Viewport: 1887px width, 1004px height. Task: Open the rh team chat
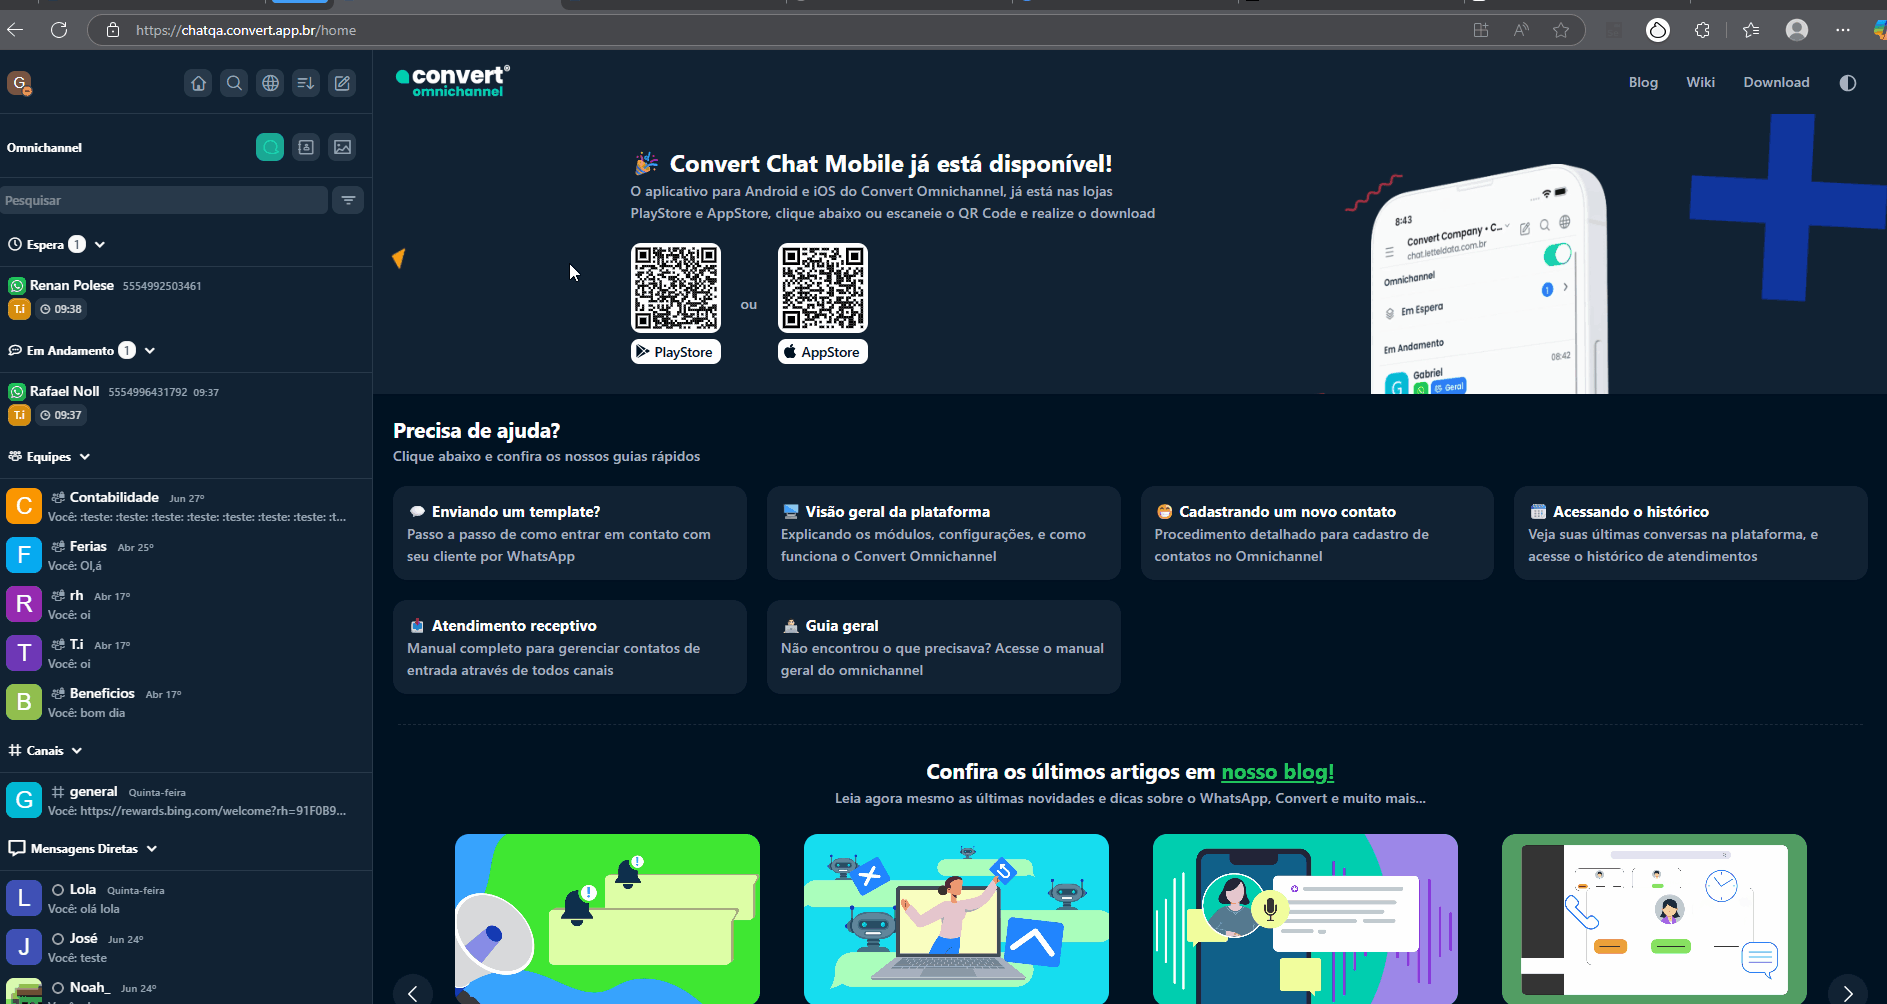click(186, 604)
